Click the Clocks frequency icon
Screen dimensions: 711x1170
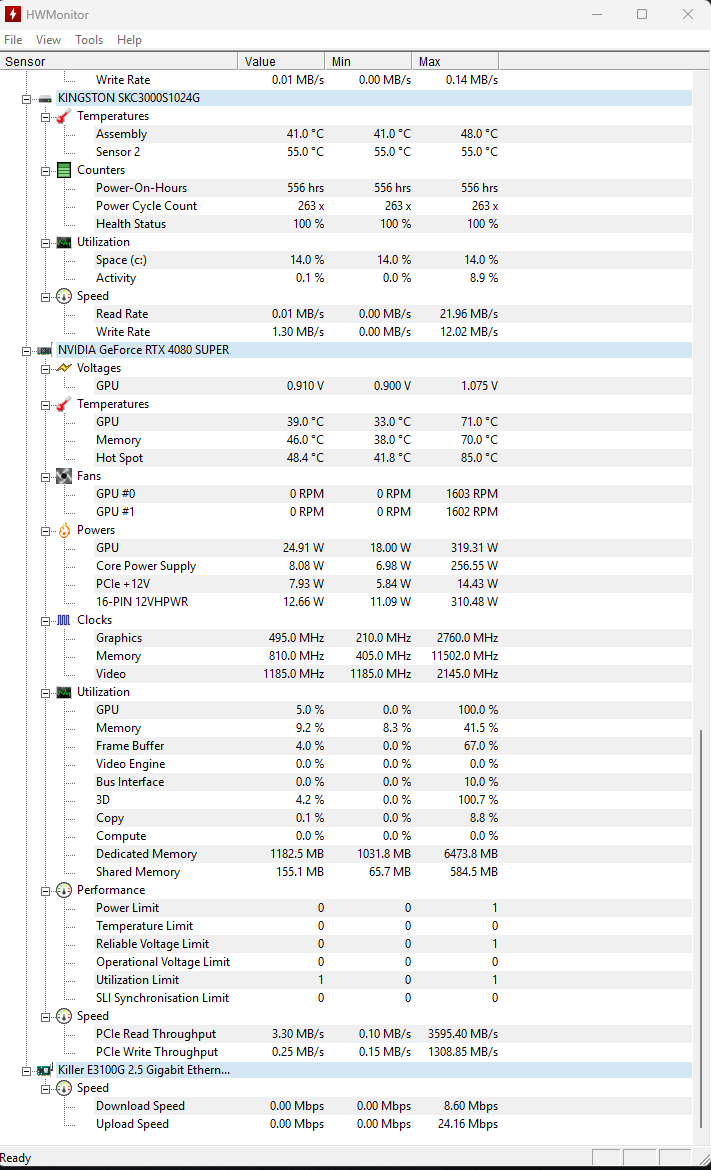coord(63,620)
